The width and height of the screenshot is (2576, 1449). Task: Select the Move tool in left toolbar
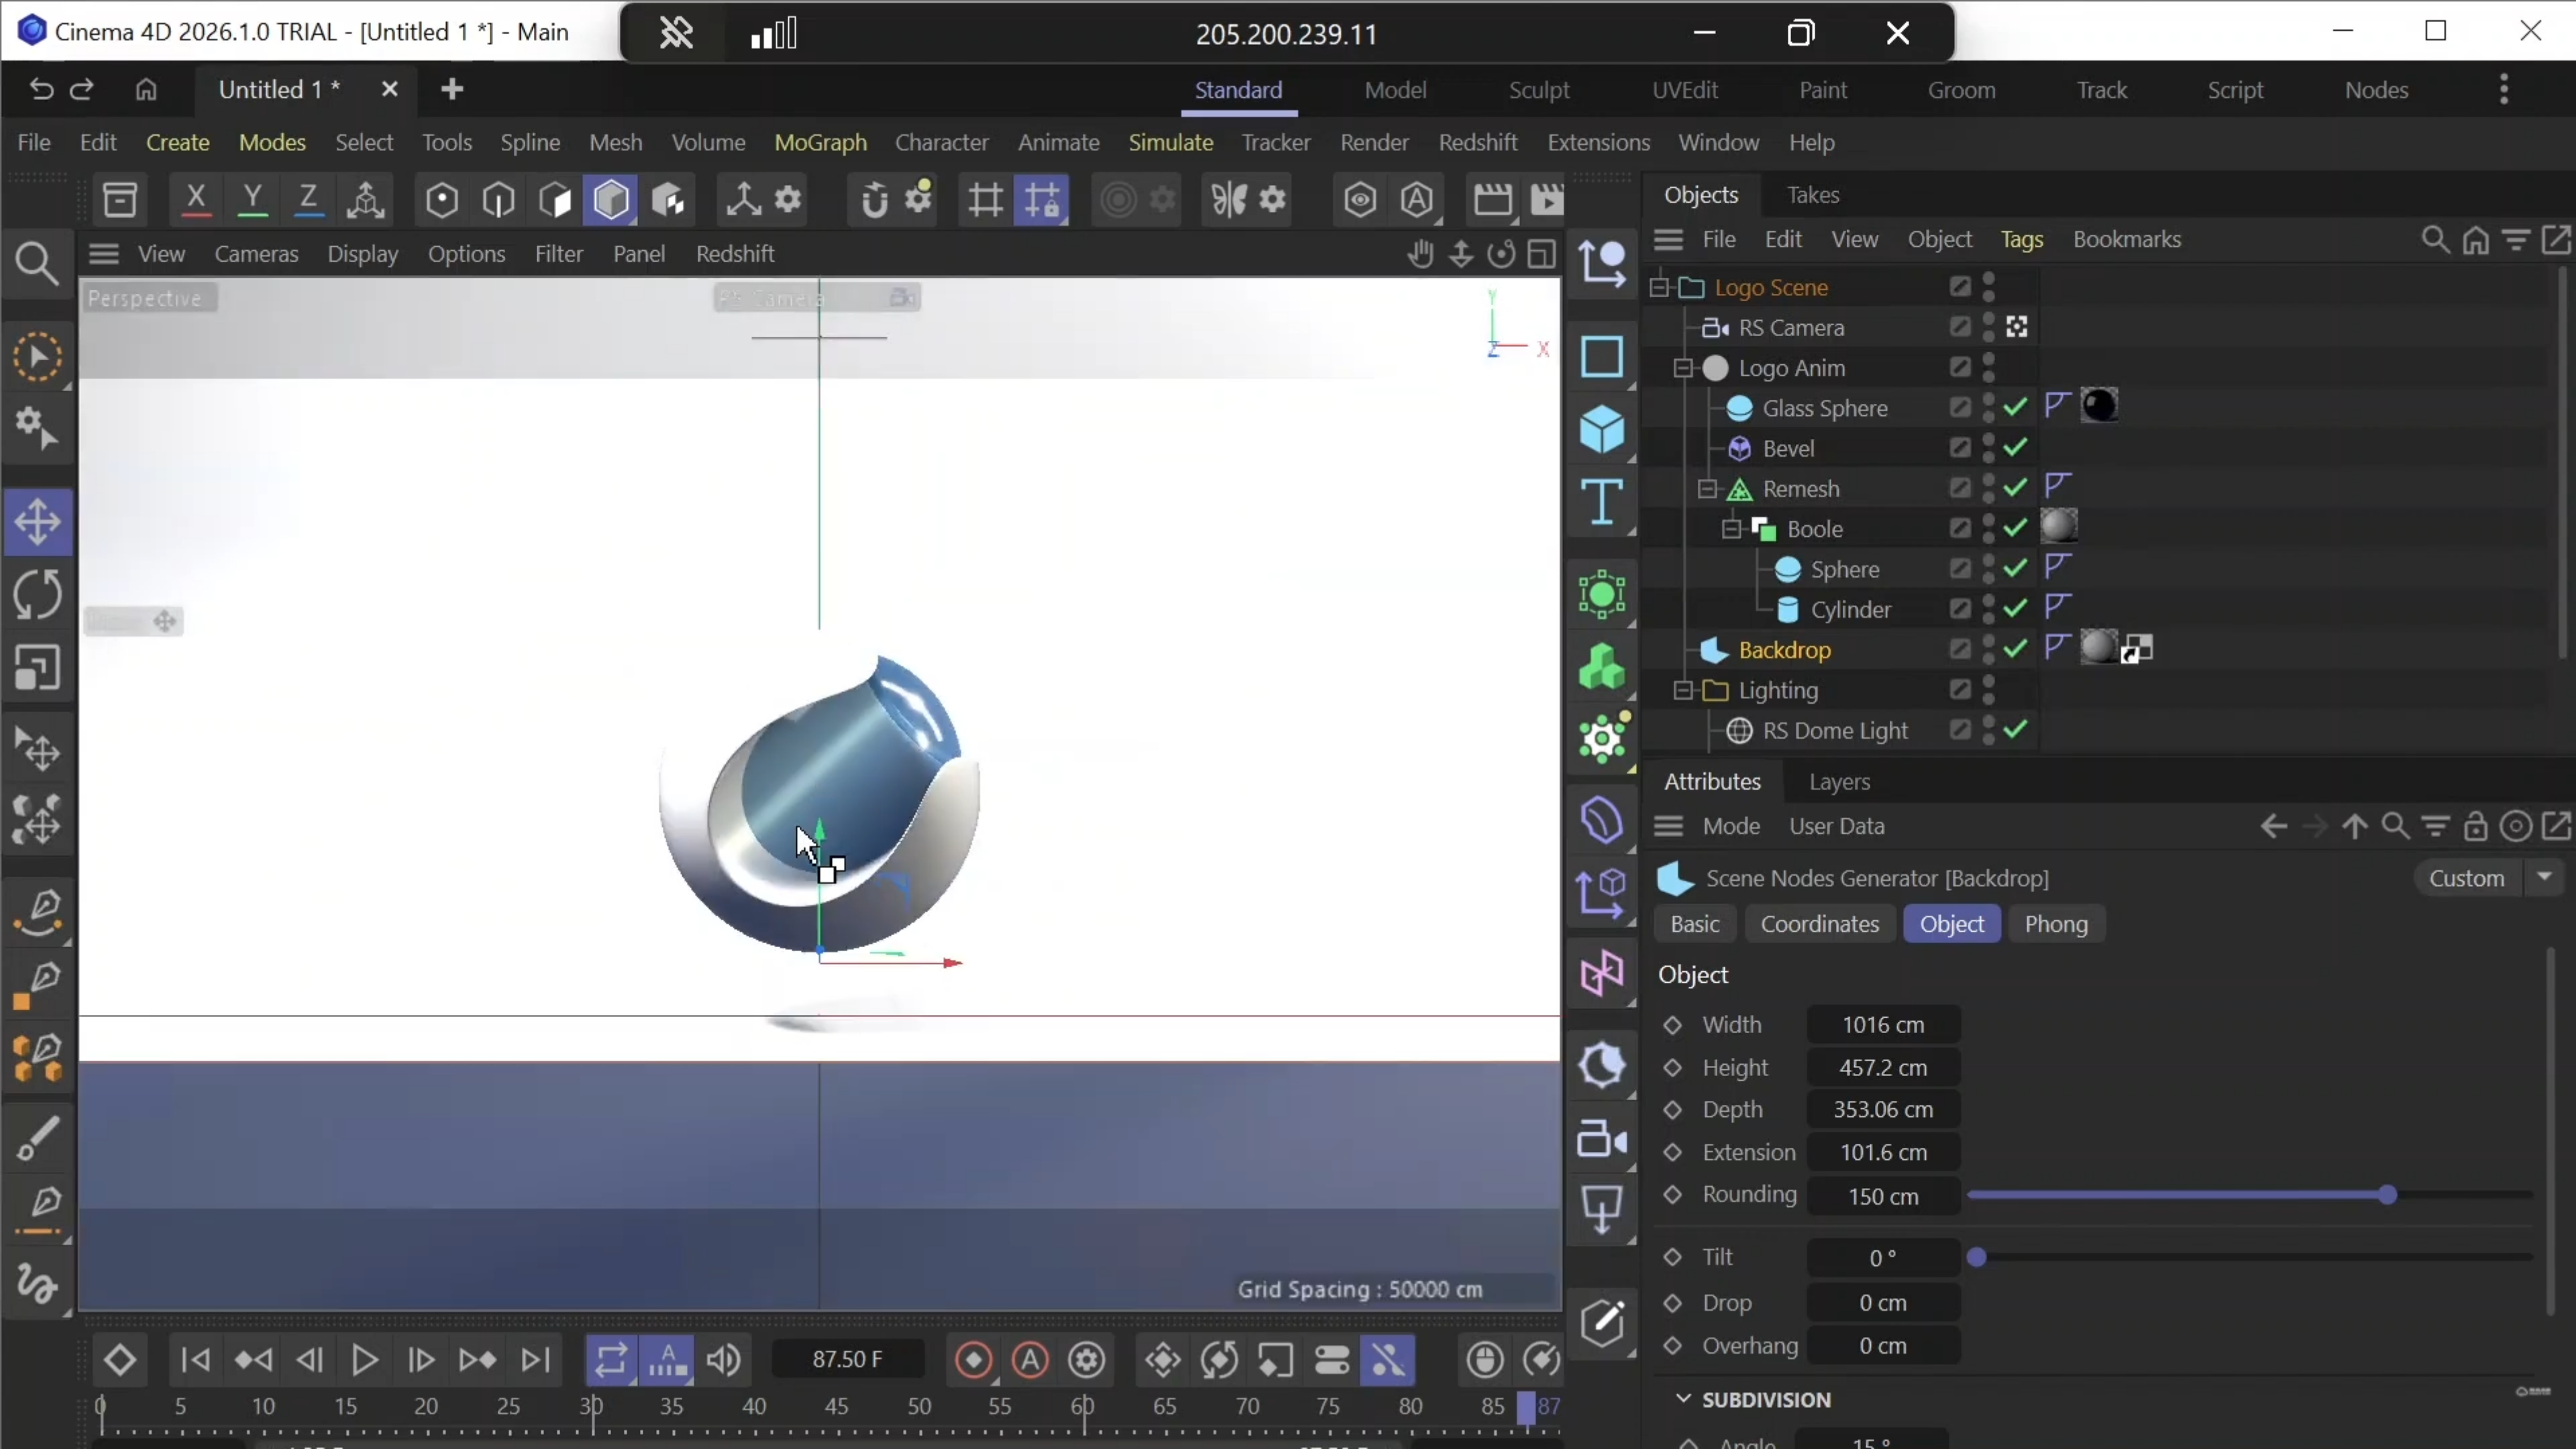coord(38,522)
